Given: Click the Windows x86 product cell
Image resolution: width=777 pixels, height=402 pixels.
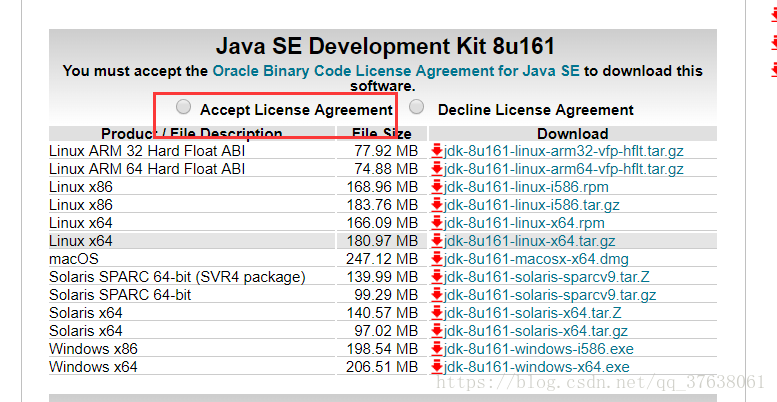Looking at the screenshot, I should coord(192,348).
